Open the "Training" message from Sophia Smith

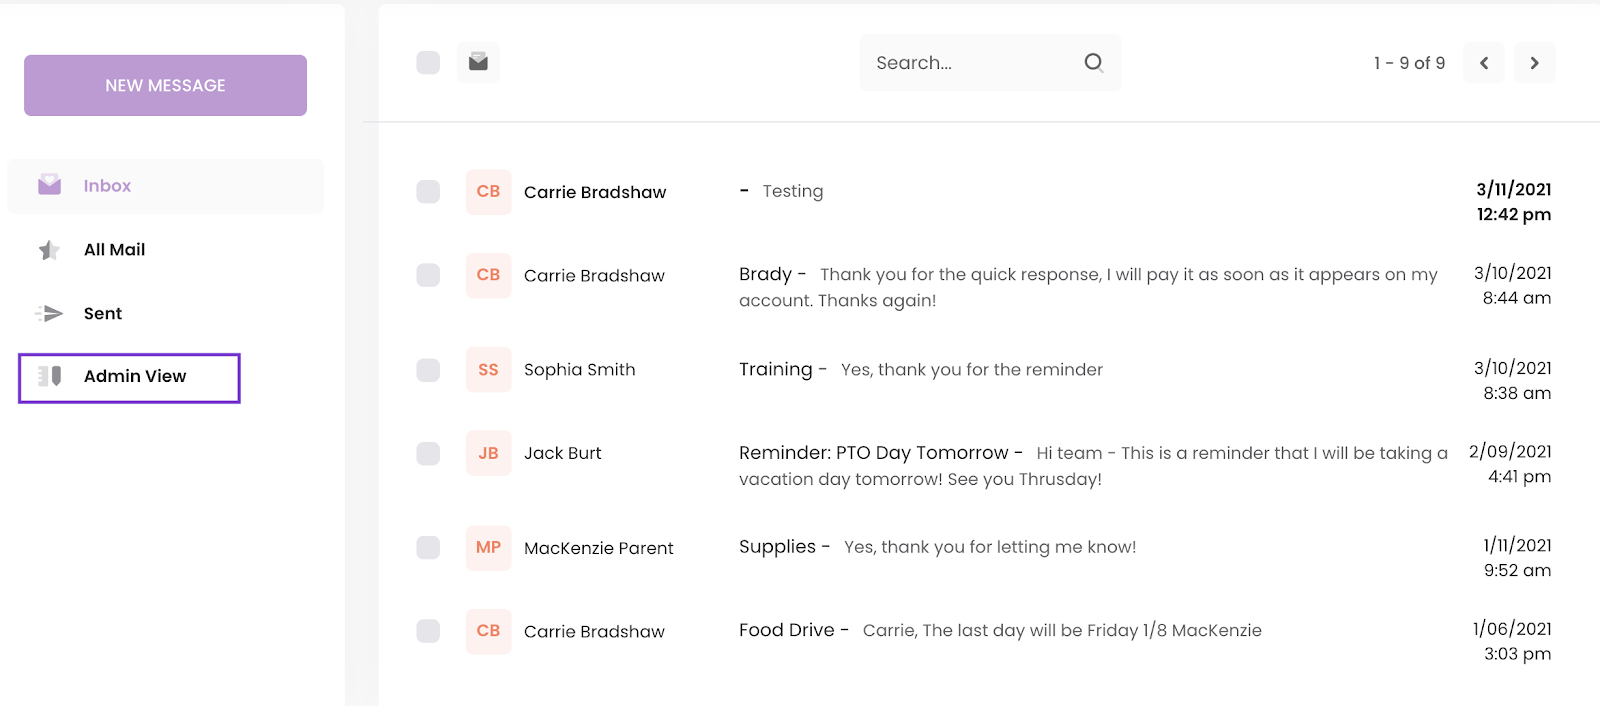tap(921, 370)
